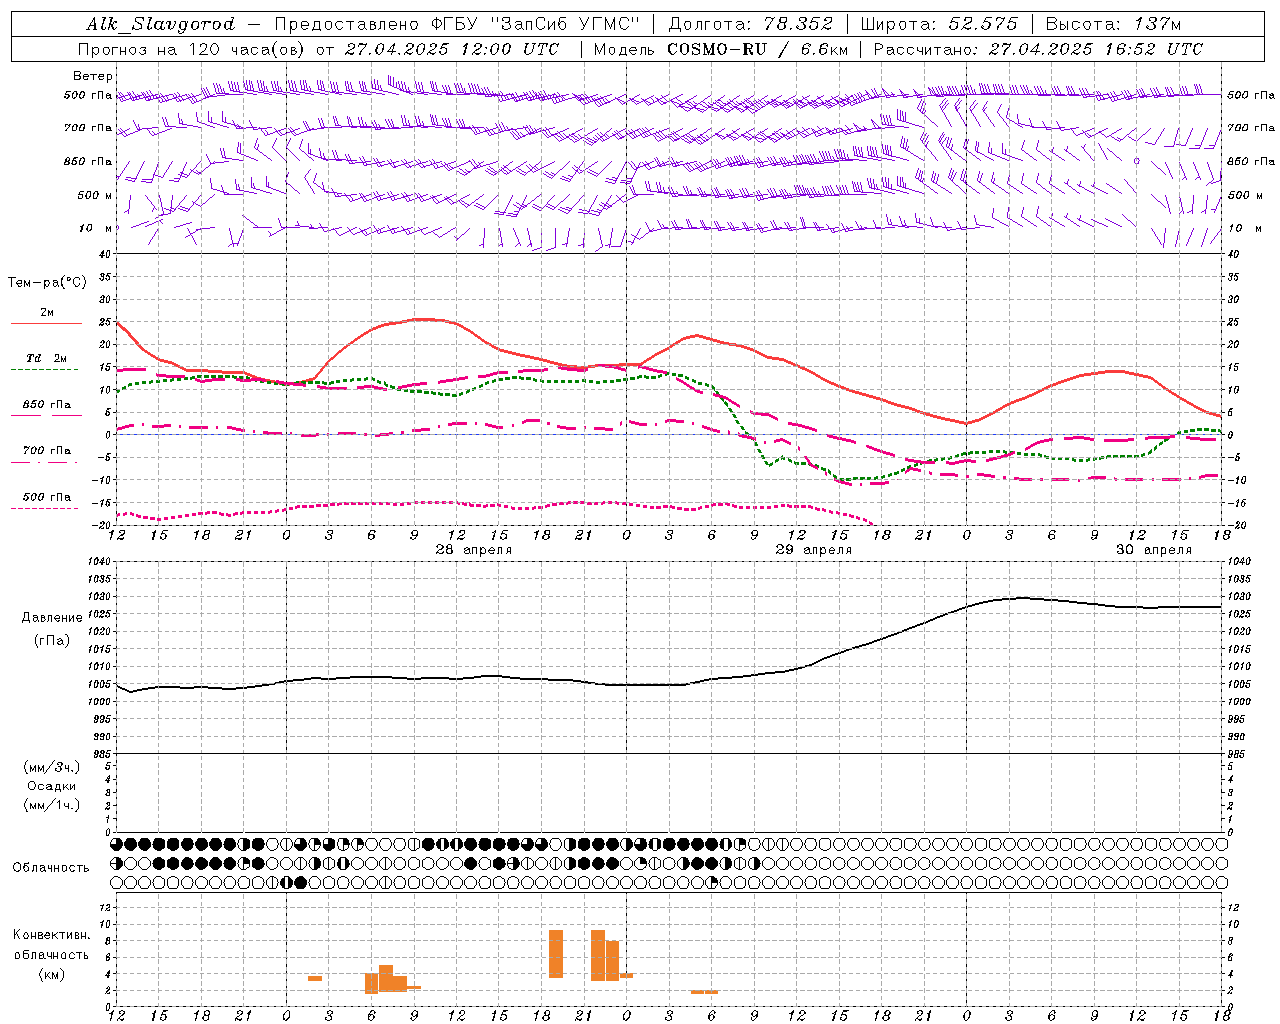Click the red 2м legend line sample
This screenshot has width=1280, height=1024.
(x=46, y=324)
